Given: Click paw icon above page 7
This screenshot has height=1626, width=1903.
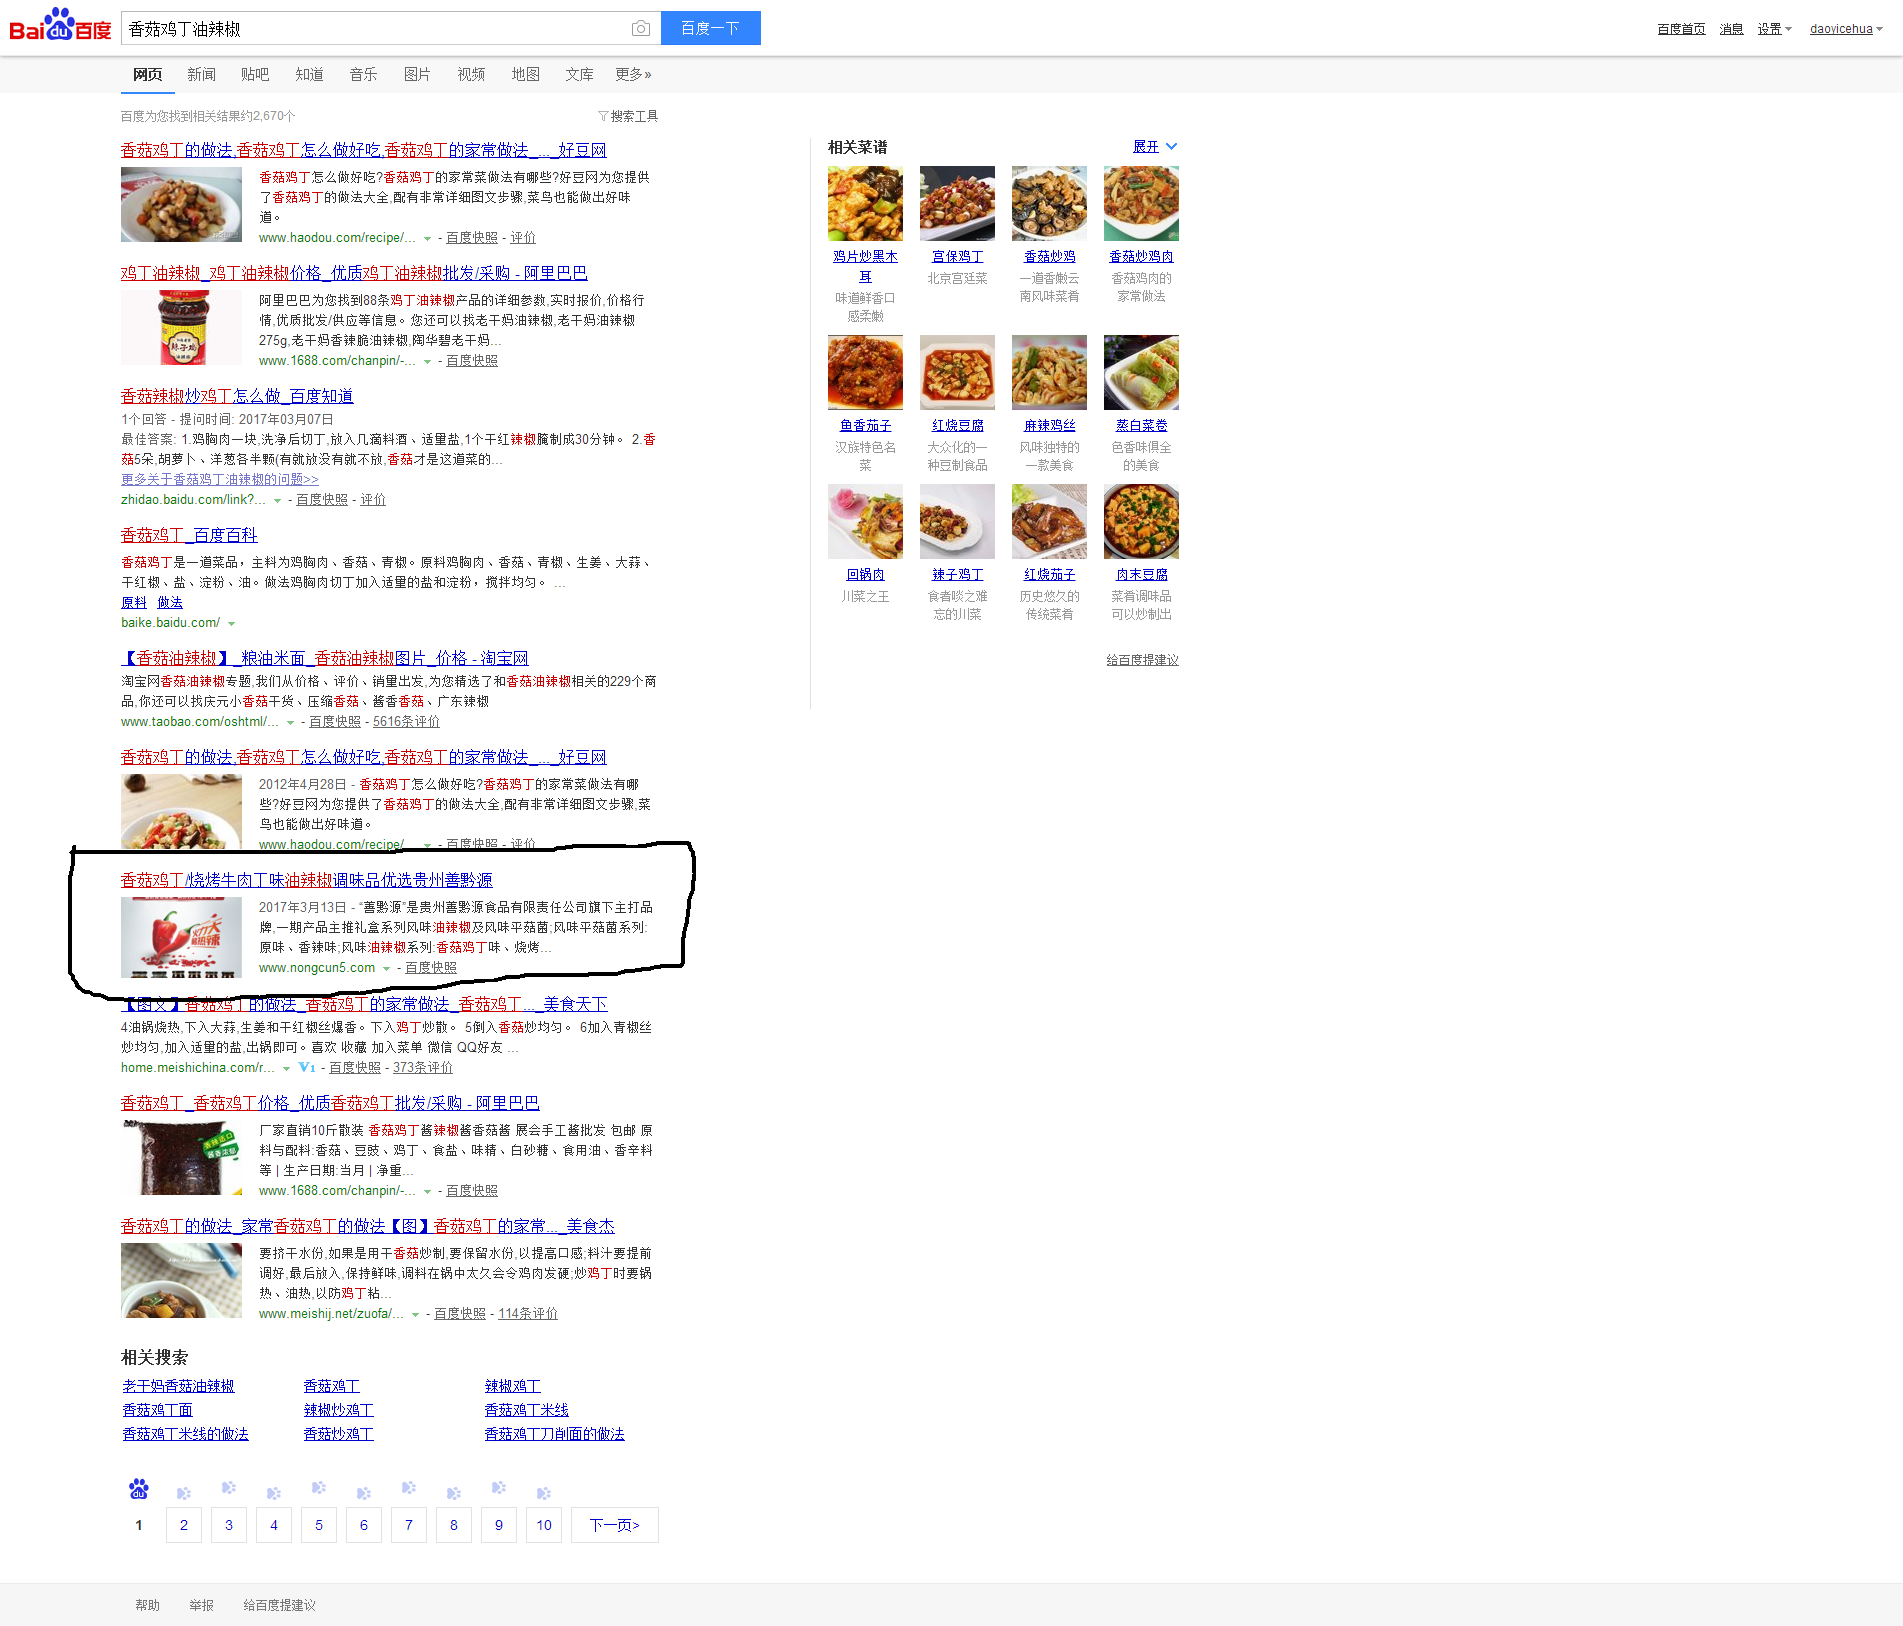Looking at the screenshot, I should (409, 1488).
